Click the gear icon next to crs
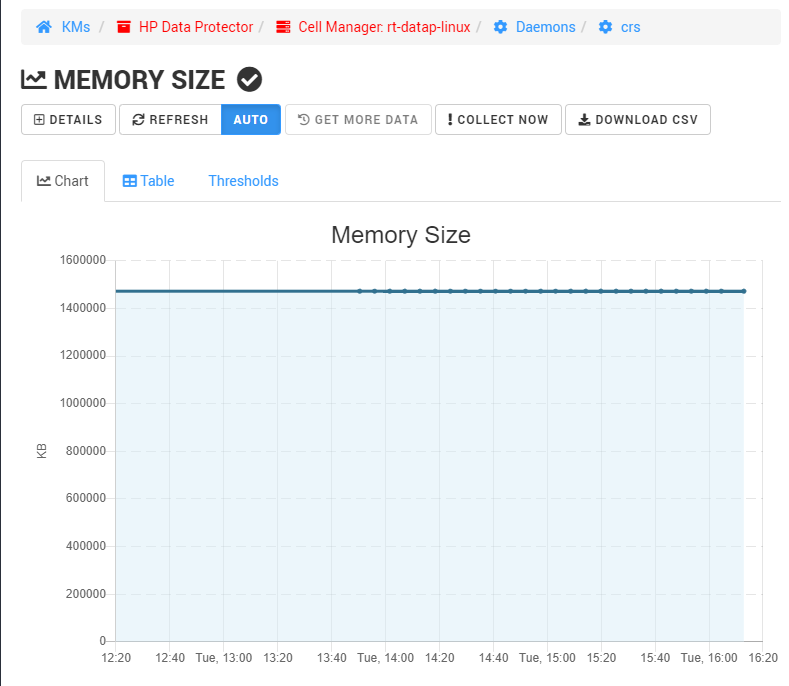789x686 pixels. coord(605,27)
